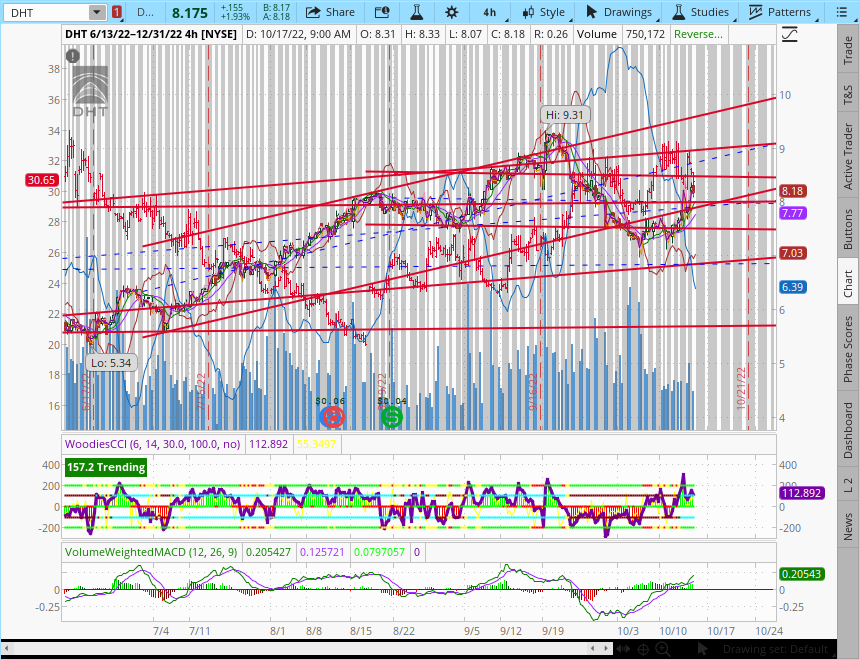The height and width of the screenshot is (660, 860).
Task: Click the 7.77 purple price bubble
Action: tap(793, 213)
